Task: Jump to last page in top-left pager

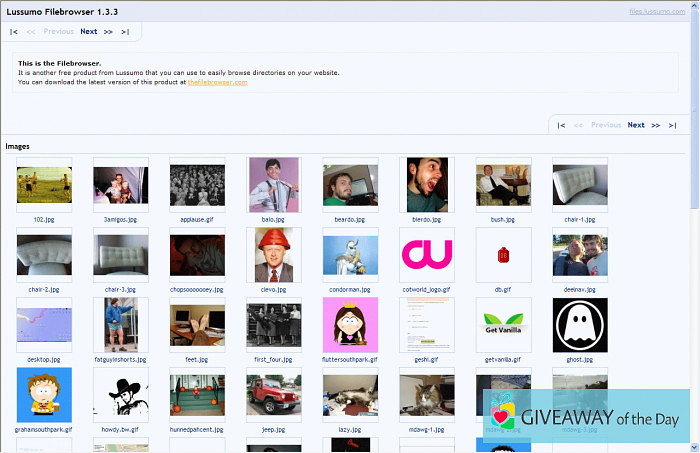Action: 125,32
